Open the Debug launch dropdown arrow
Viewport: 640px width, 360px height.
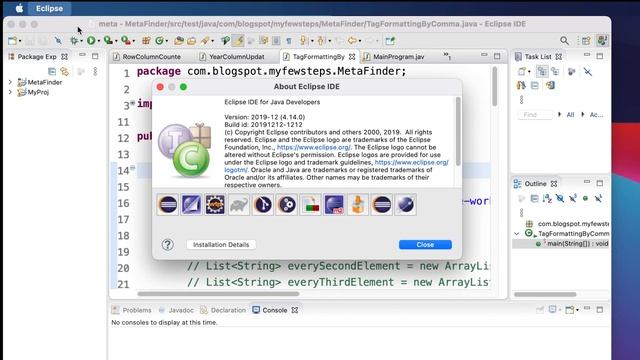pos(81,41)
